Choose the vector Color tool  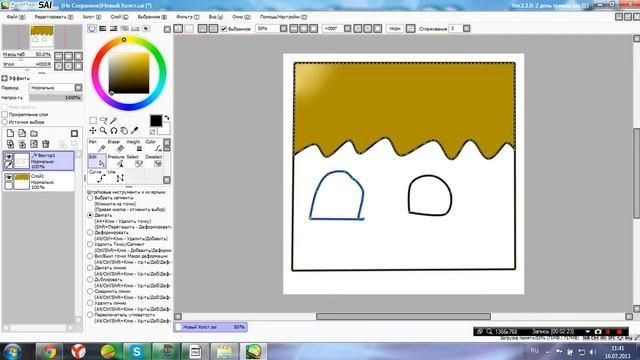click(153, 146)
